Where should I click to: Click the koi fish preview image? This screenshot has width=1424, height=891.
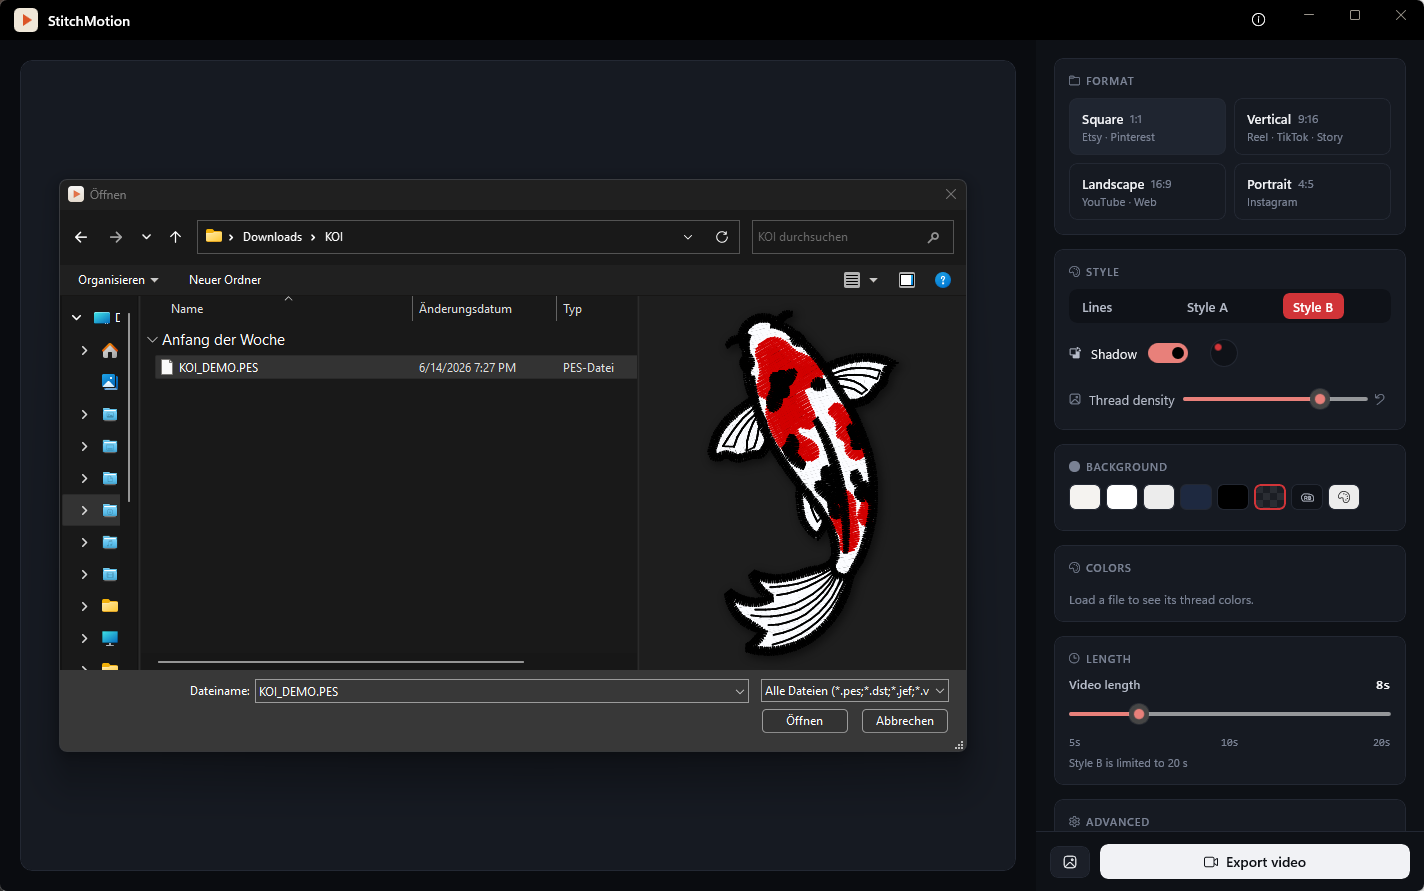point(802,484)
